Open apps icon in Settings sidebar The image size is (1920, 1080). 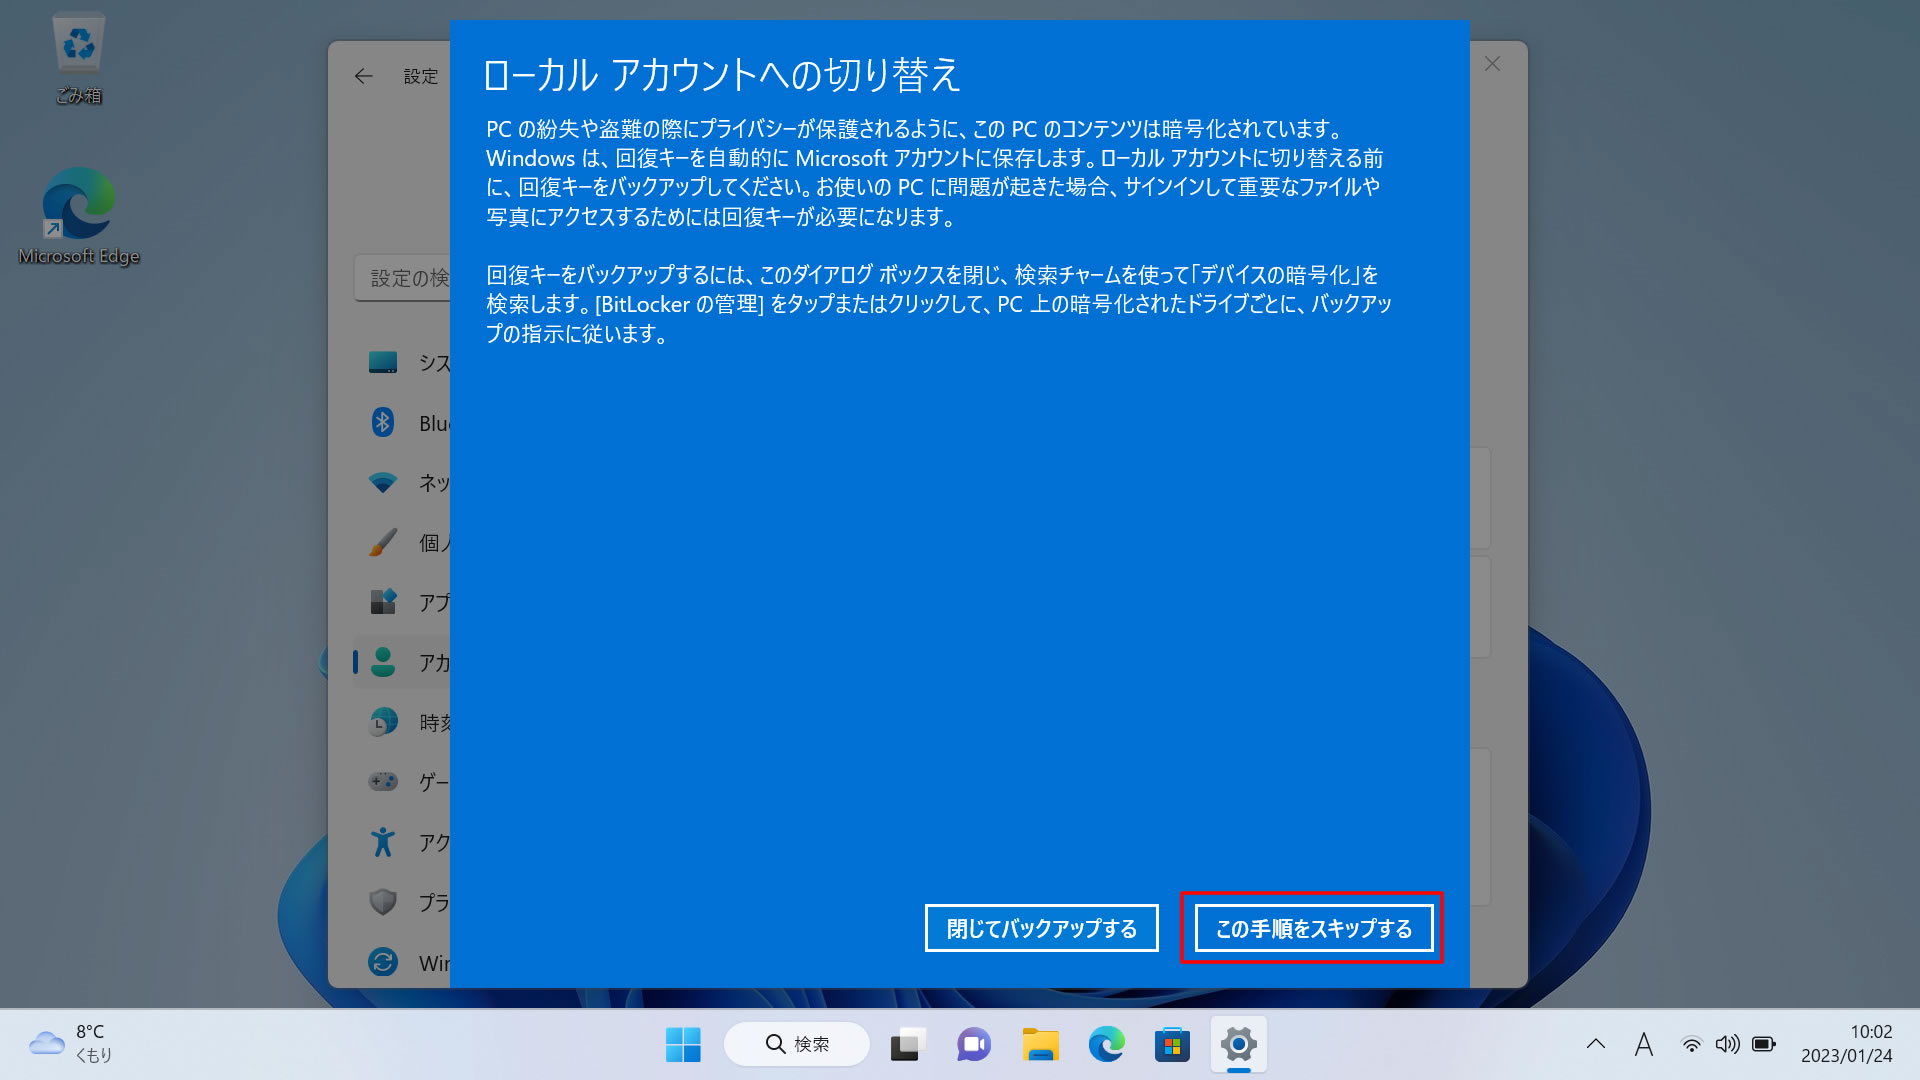tap(383, 602)
